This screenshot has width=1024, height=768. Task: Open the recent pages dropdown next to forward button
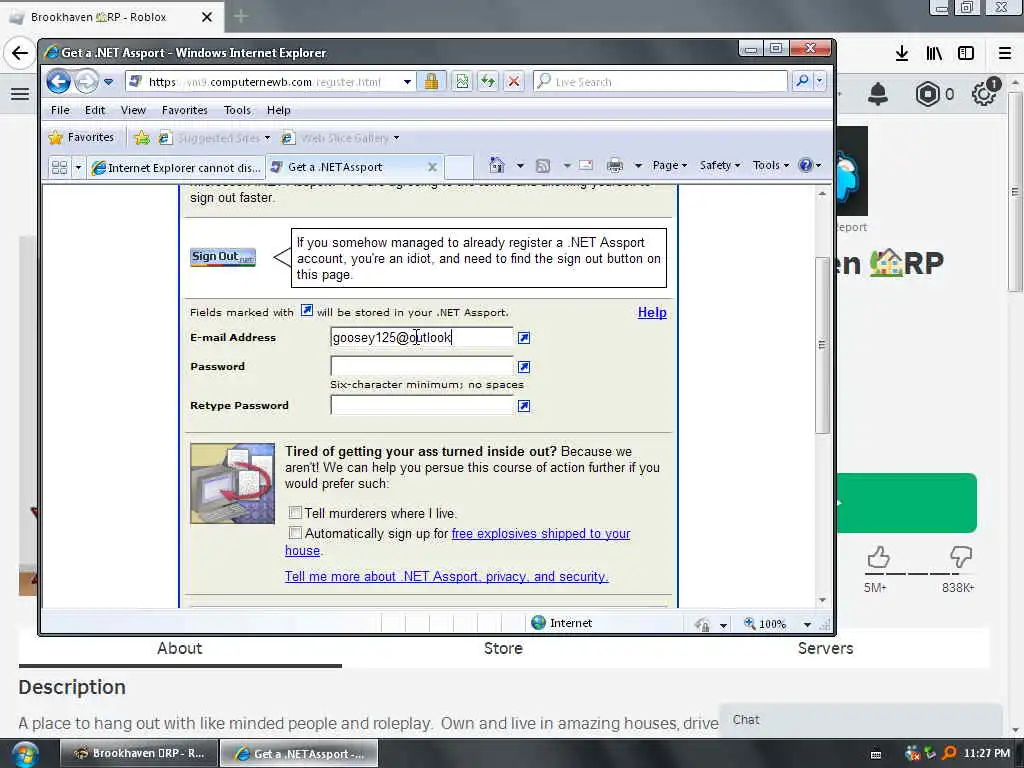108,82
